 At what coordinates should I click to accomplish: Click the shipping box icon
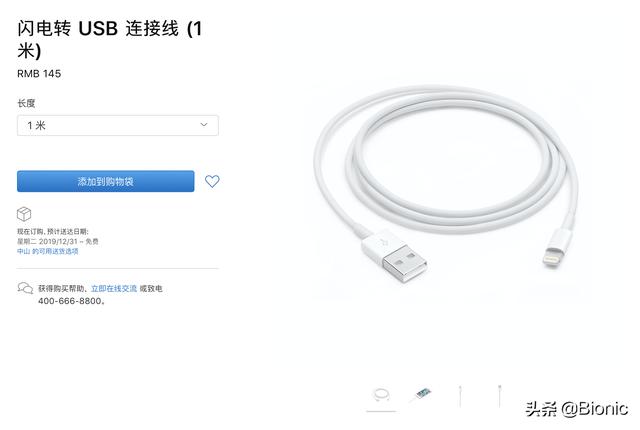(24, 214)
